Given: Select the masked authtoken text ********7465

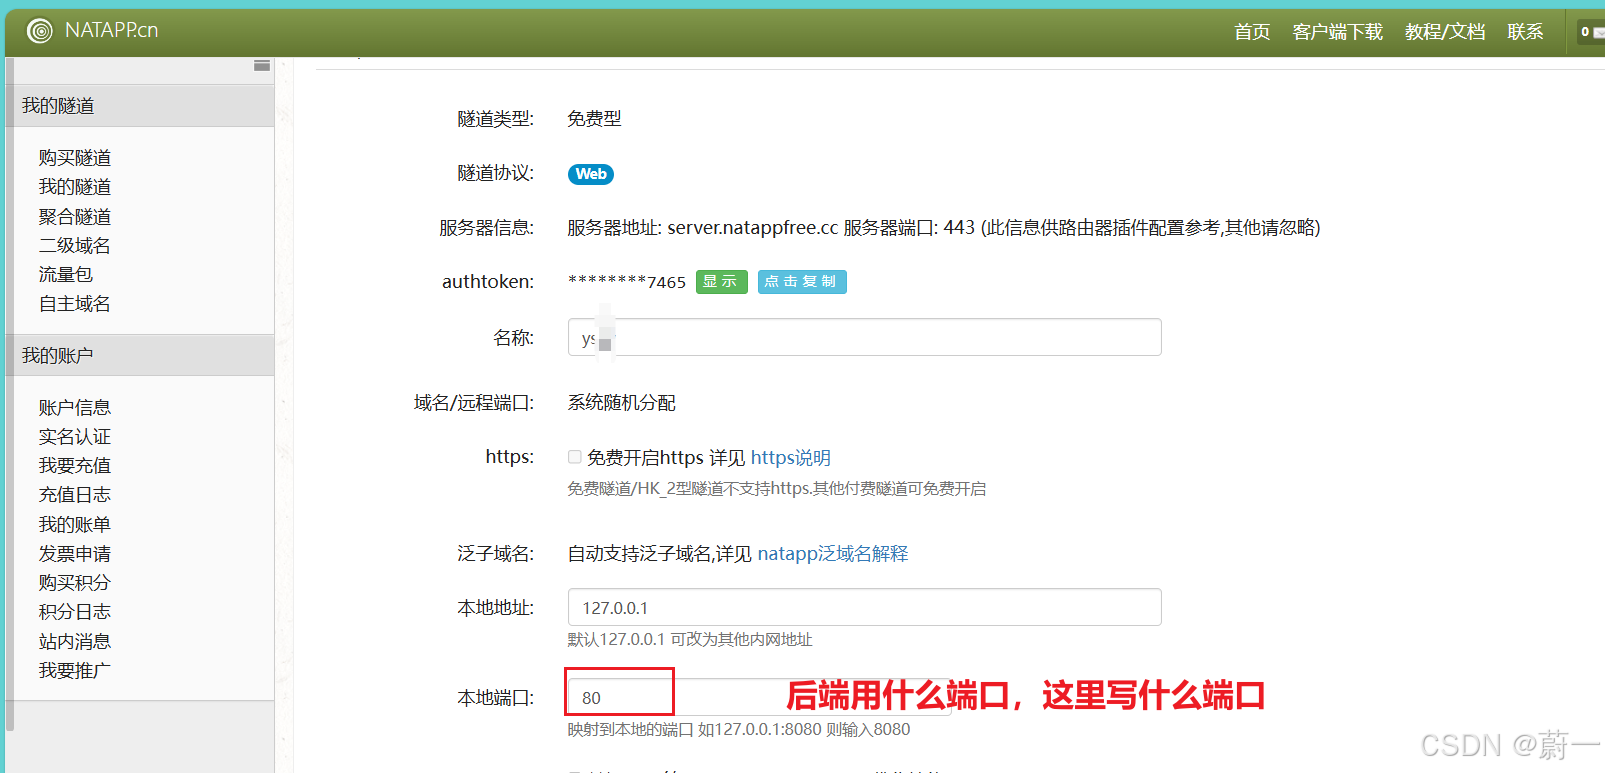Looking at the screenshot, I should [627, 282].
